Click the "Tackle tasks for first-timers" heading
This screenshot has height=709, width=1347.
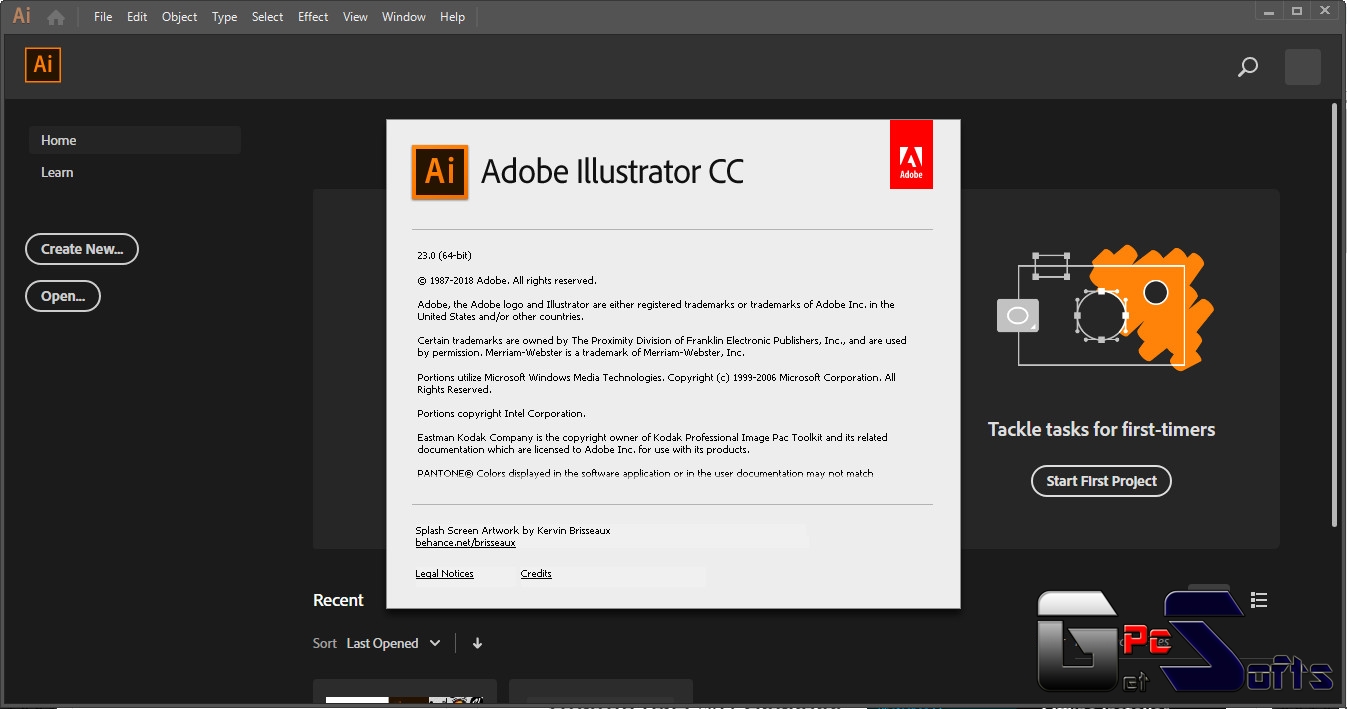(x=1101, y=429)
